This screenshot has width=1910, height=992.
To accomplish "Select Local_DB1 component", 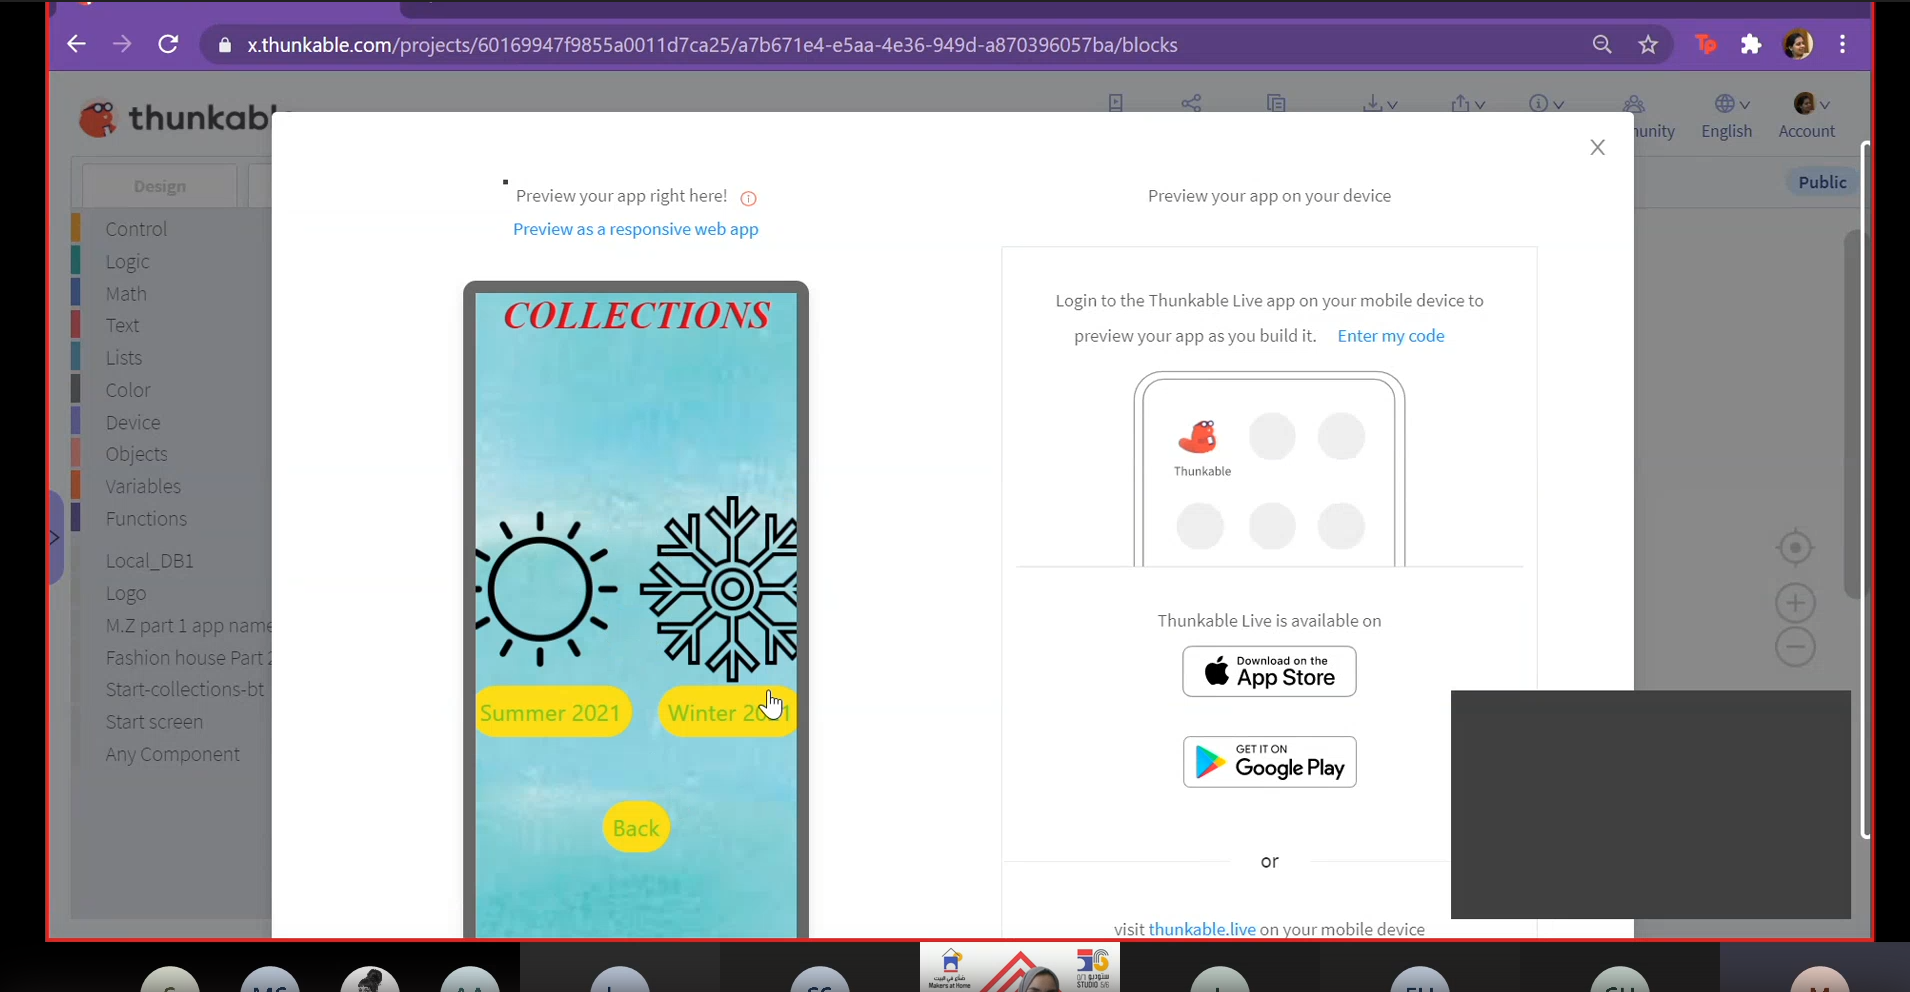I will click(150, 561).
